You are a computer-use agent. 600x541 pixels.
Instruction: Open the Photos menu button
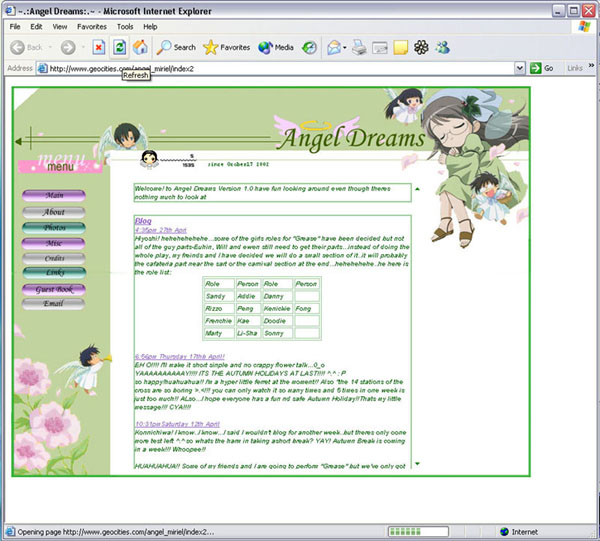[54, 228]
